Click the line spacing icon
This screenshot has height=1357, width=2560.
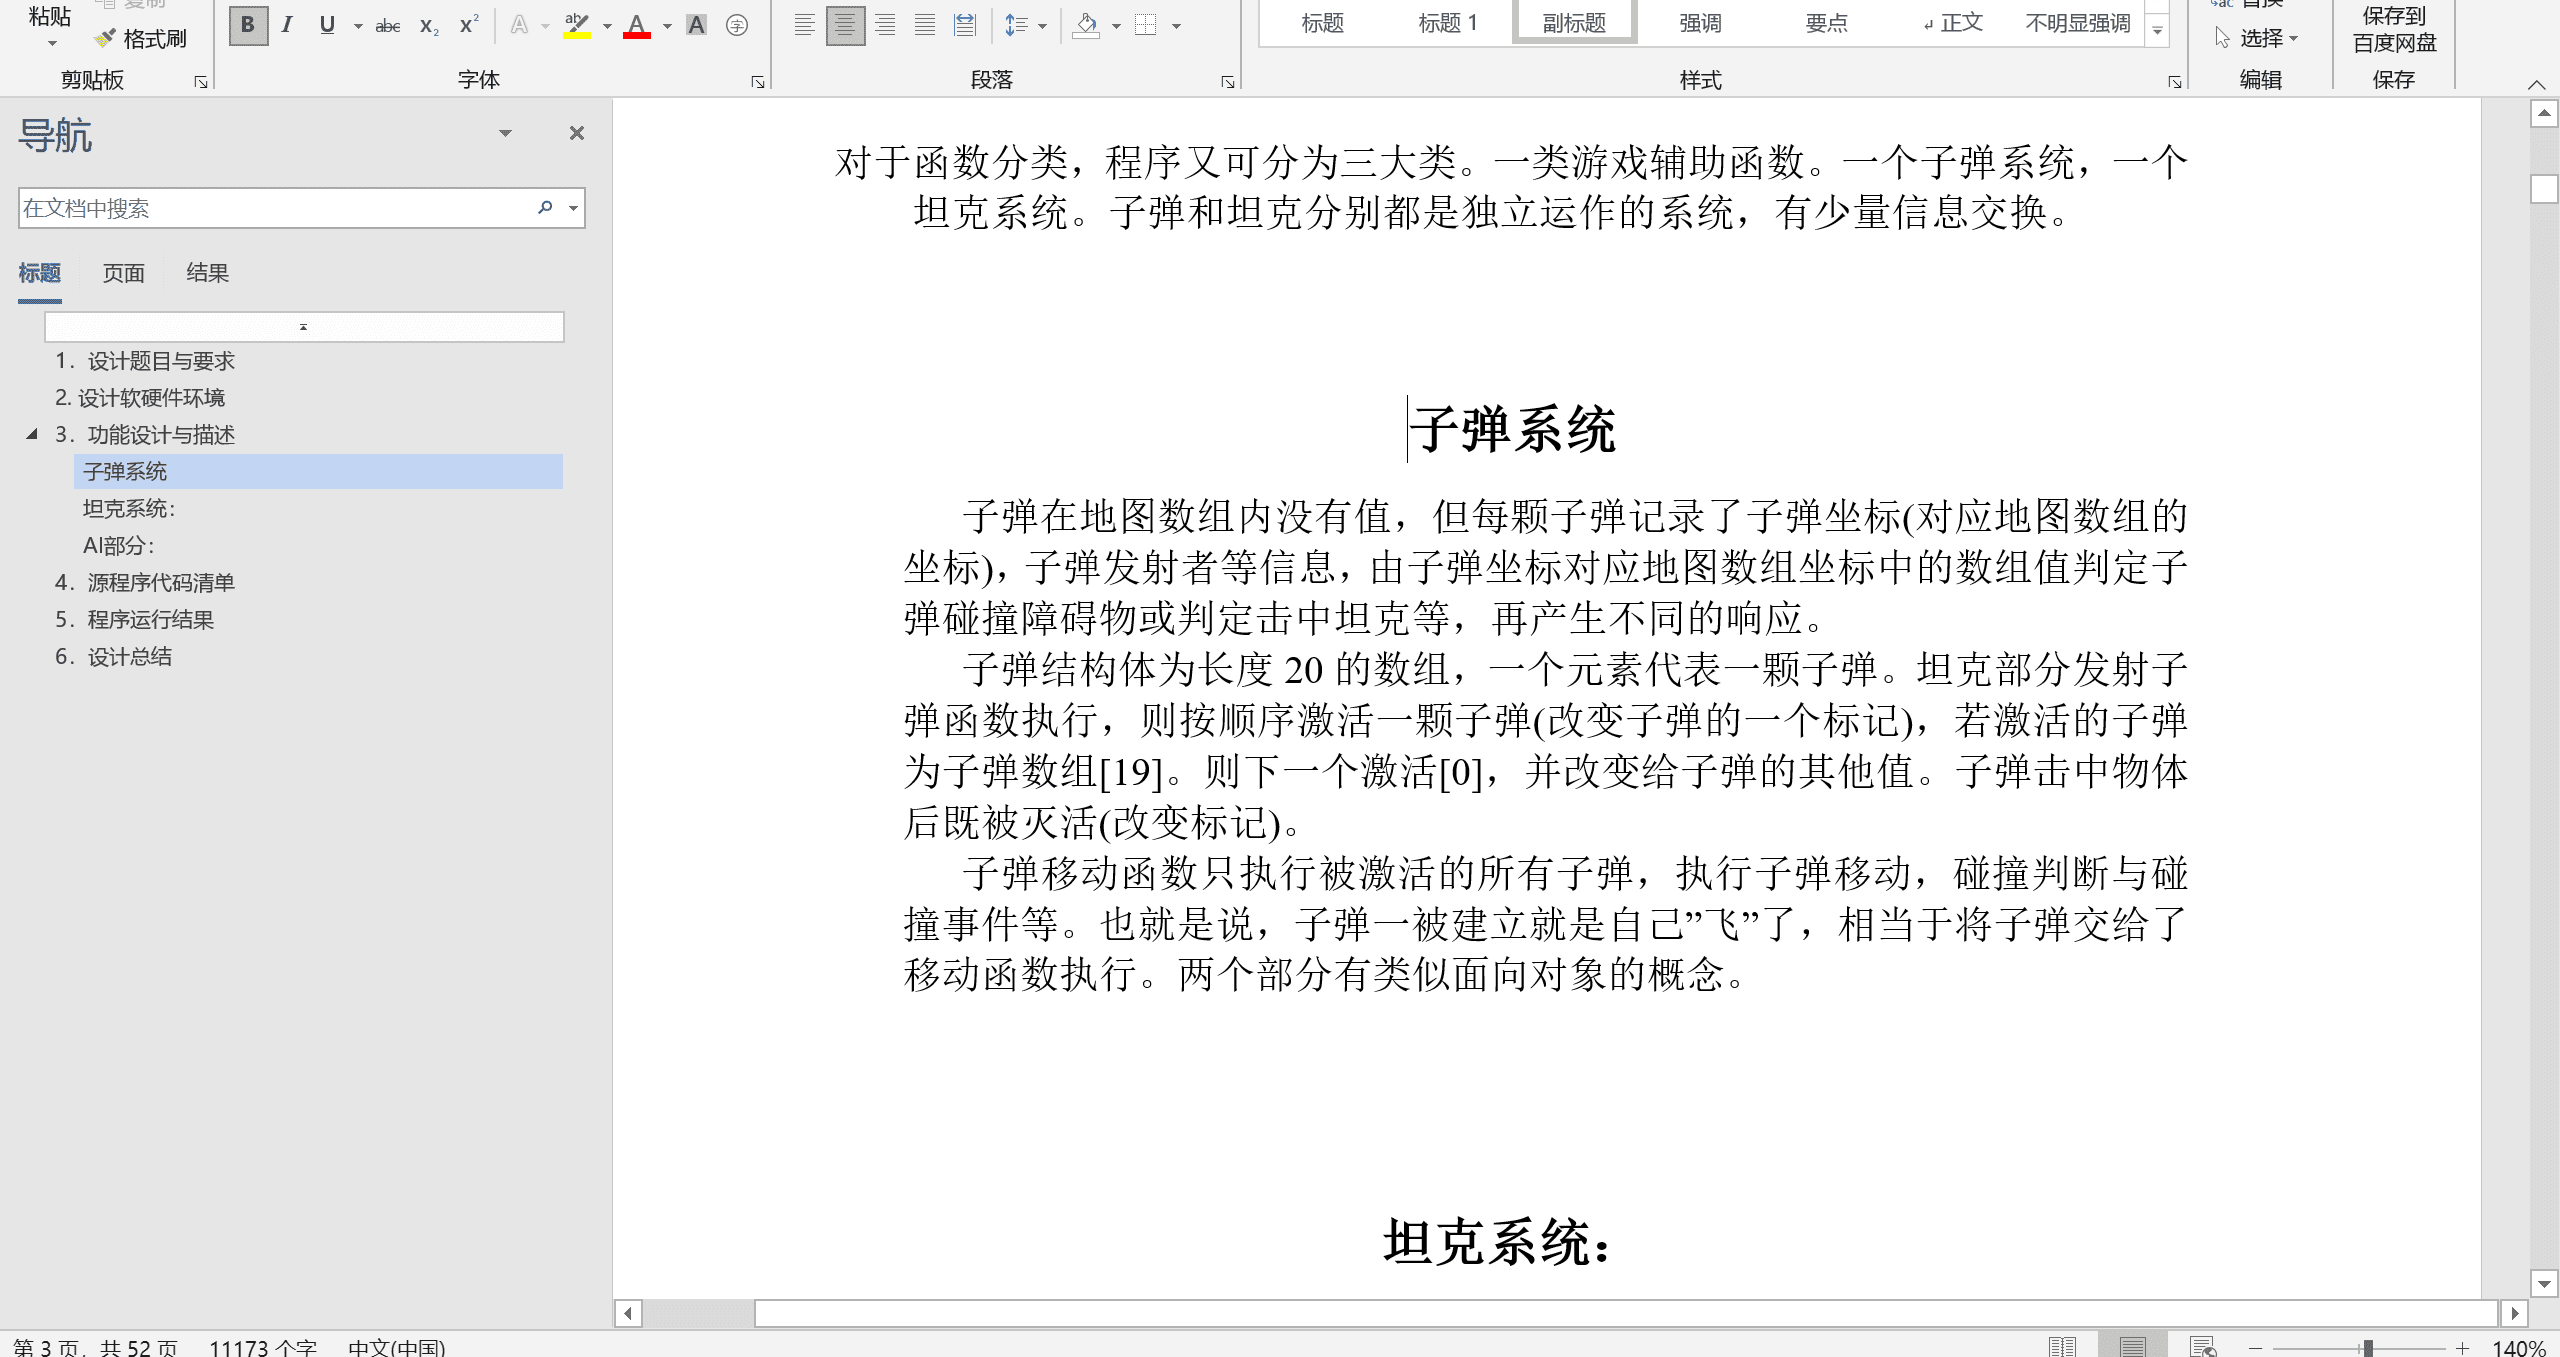(x=1016, y=25)
